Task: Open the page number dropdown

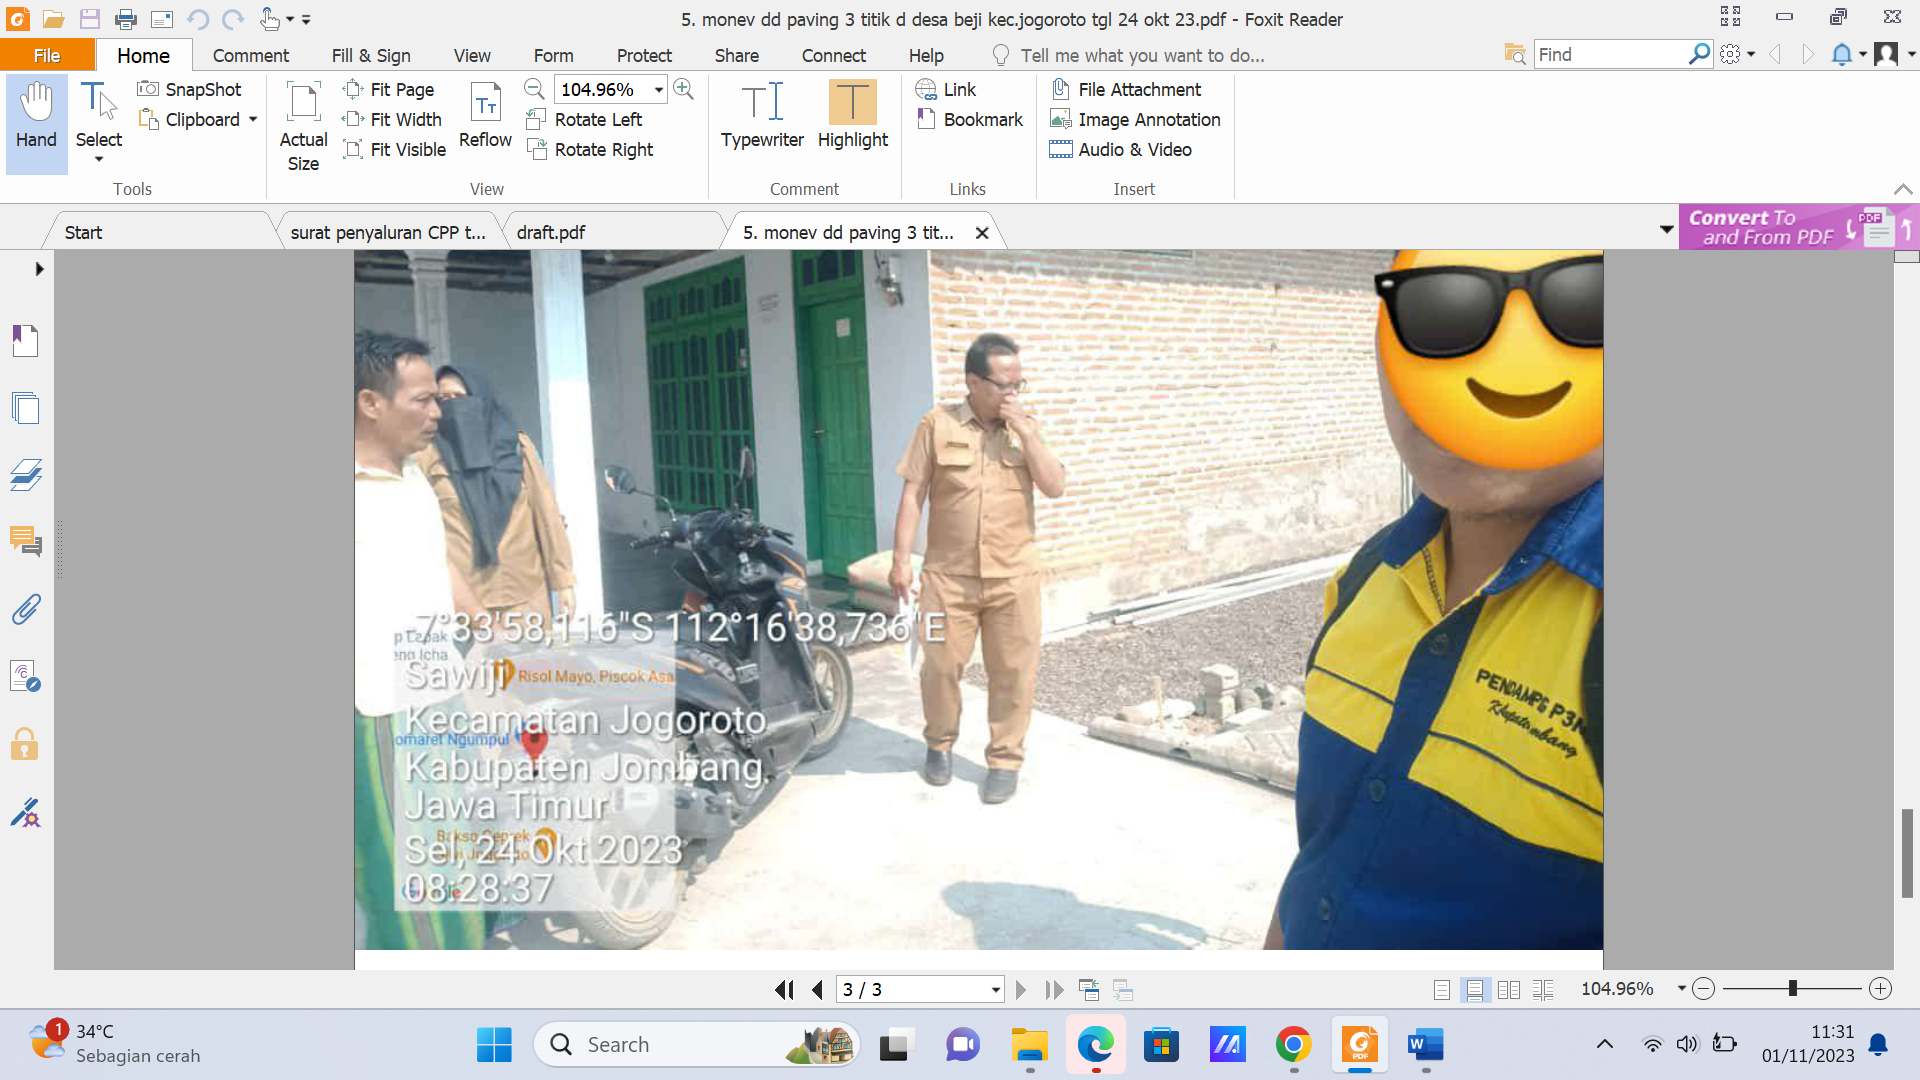Action: click(995, 990)
